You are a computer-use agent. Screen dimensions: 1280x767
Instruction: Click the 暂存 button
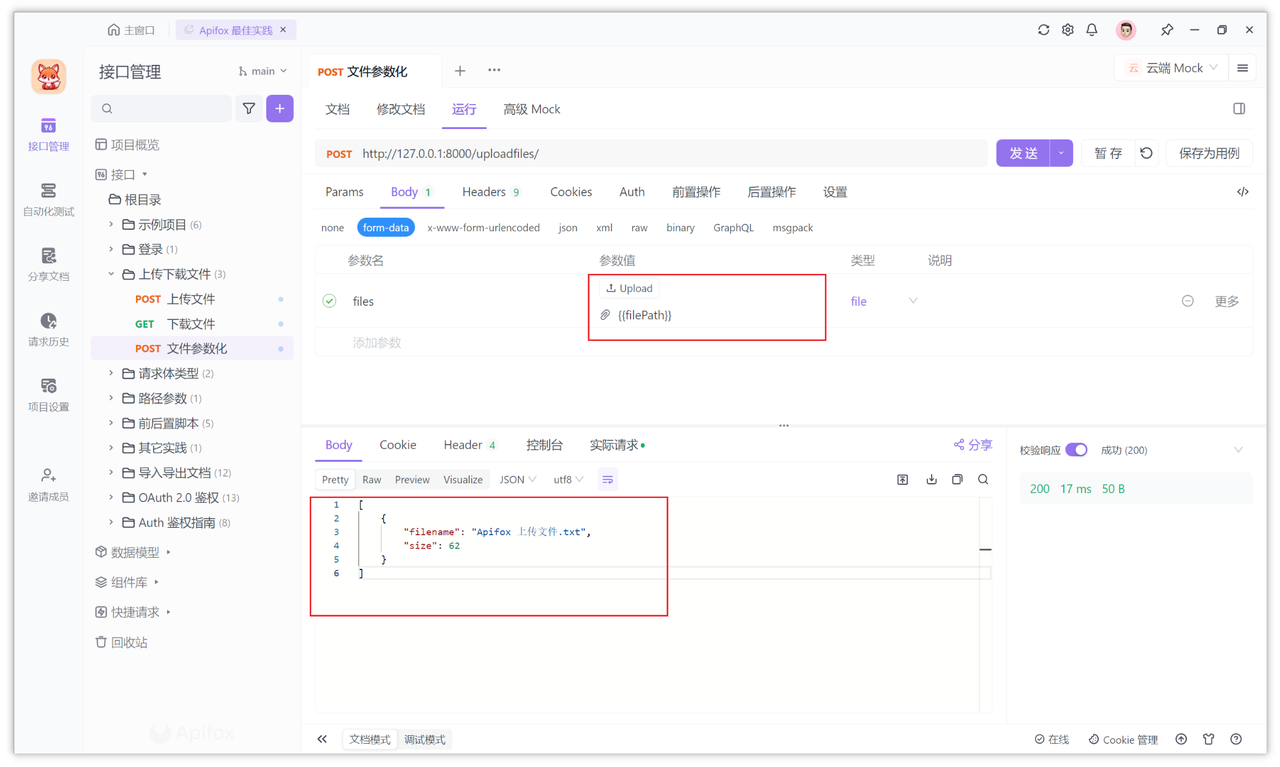(1108, 153)
